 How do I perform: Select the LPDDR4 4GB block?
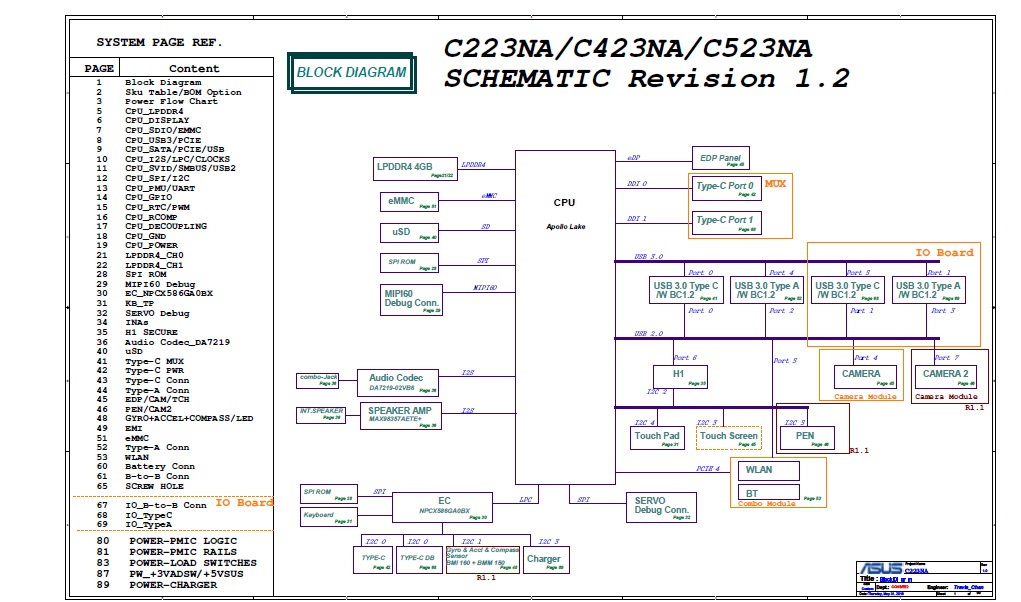pos(414,169)
